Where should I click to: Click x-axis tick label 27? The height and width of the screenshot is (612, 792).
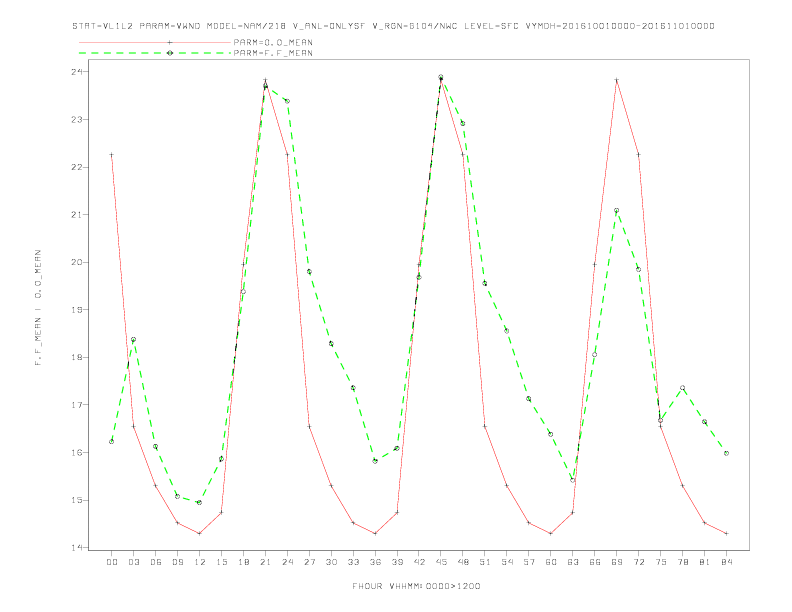tap(309, 562)
